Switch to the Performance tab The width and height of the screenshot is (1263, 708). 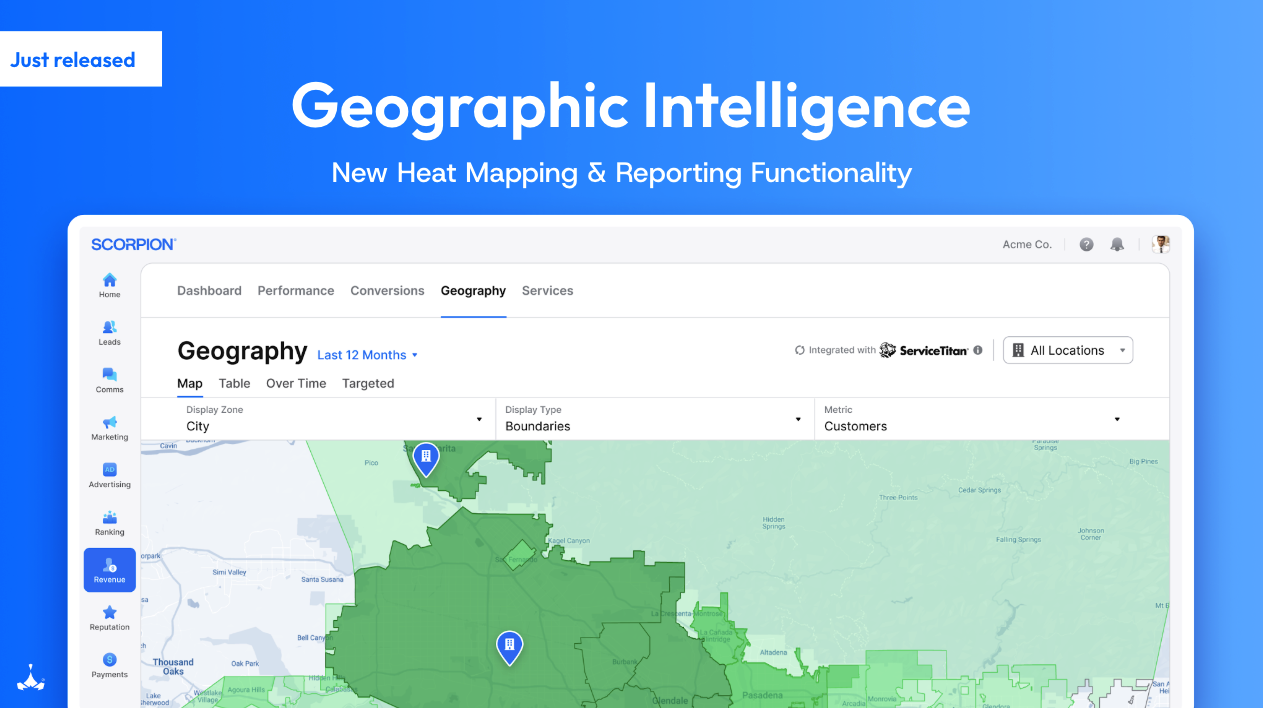296,291
